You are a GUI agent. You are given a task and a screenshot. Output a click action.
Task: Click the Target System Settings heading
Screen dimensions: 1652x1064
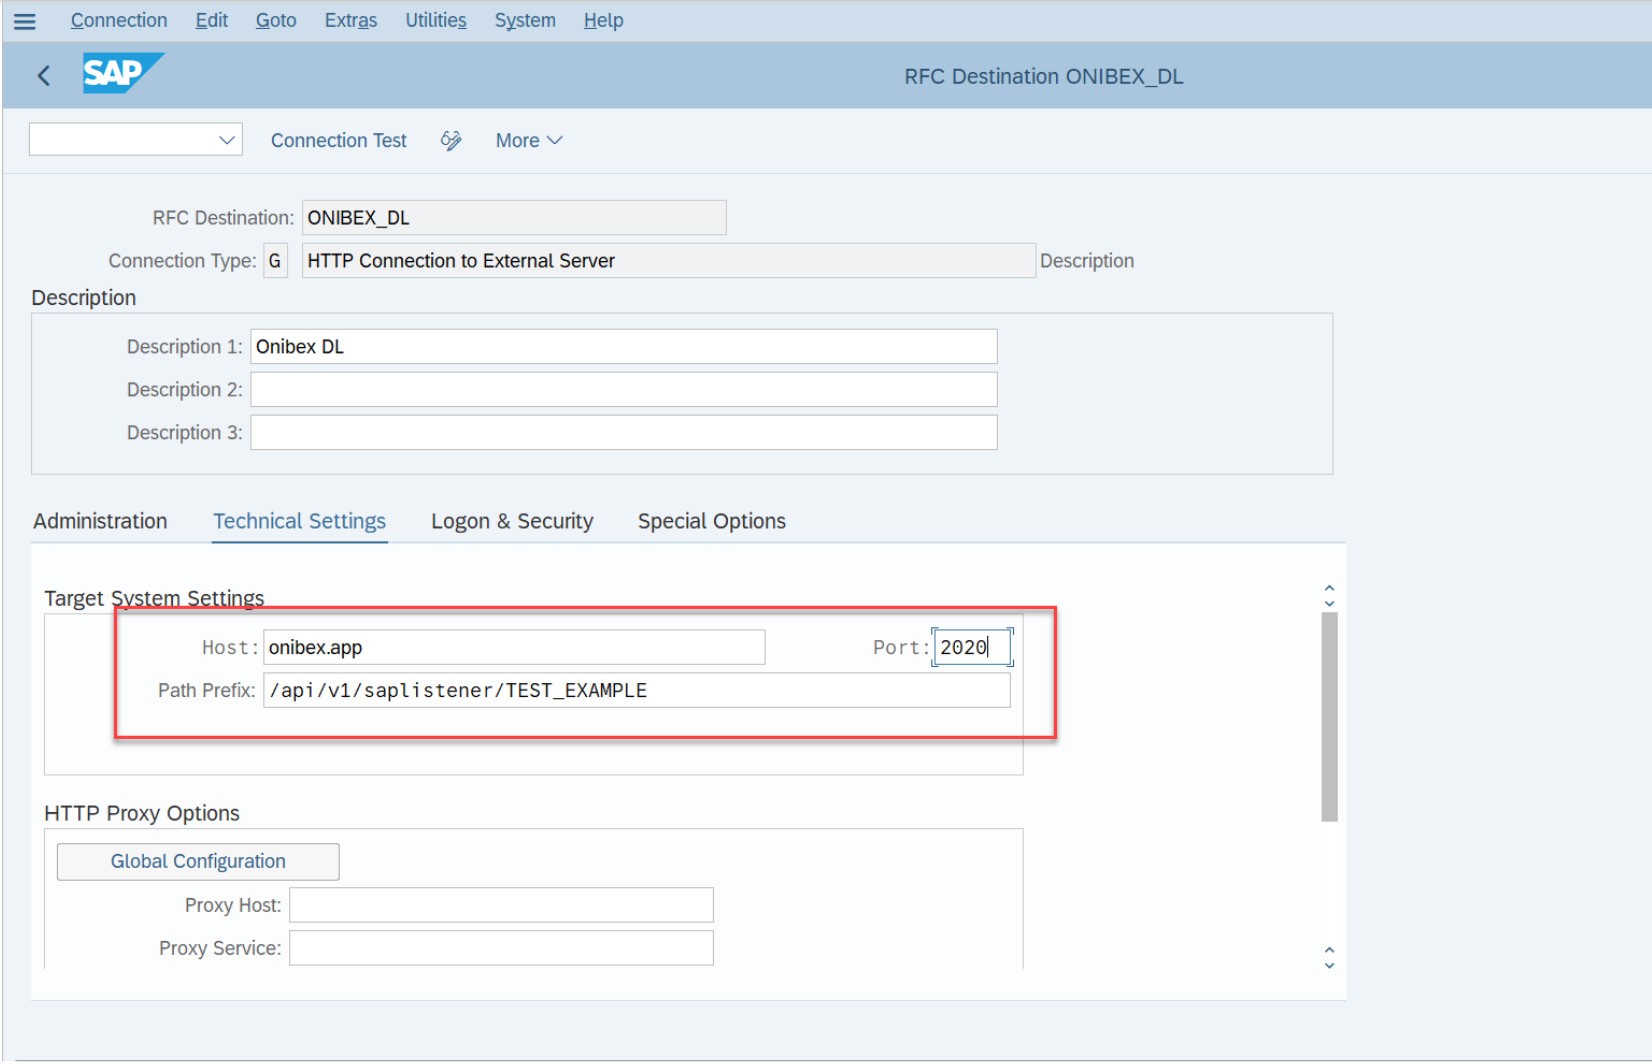point(154,598)
